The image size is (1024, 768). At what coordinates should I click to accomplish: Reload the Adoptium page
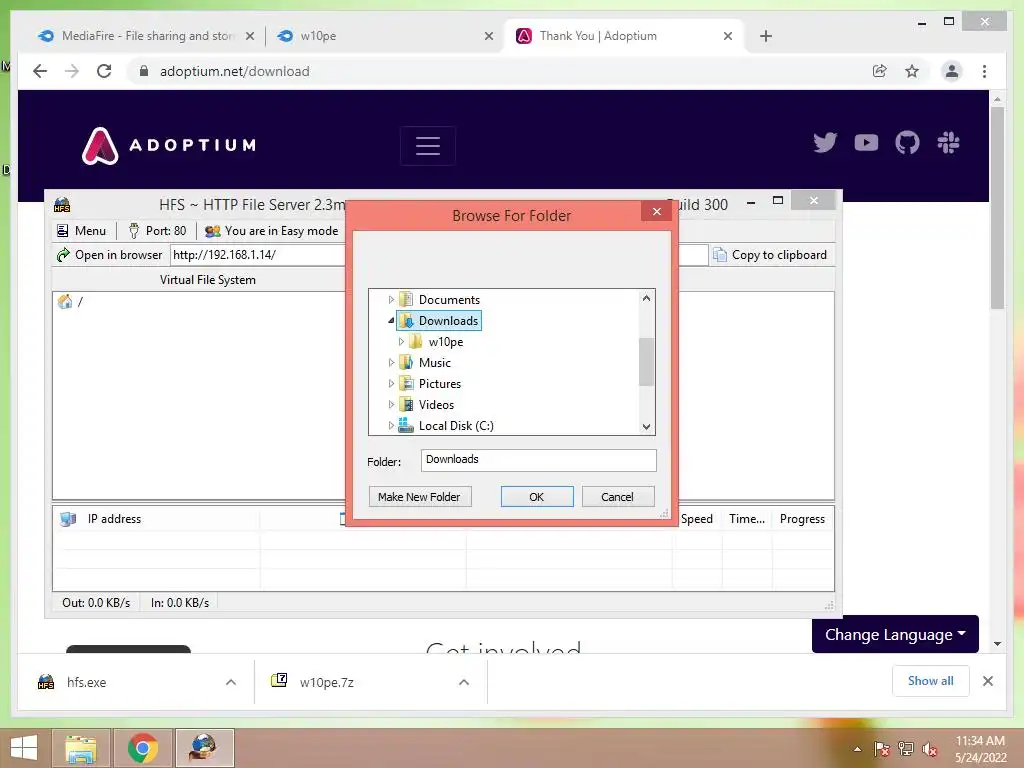(x=104, y=71)
